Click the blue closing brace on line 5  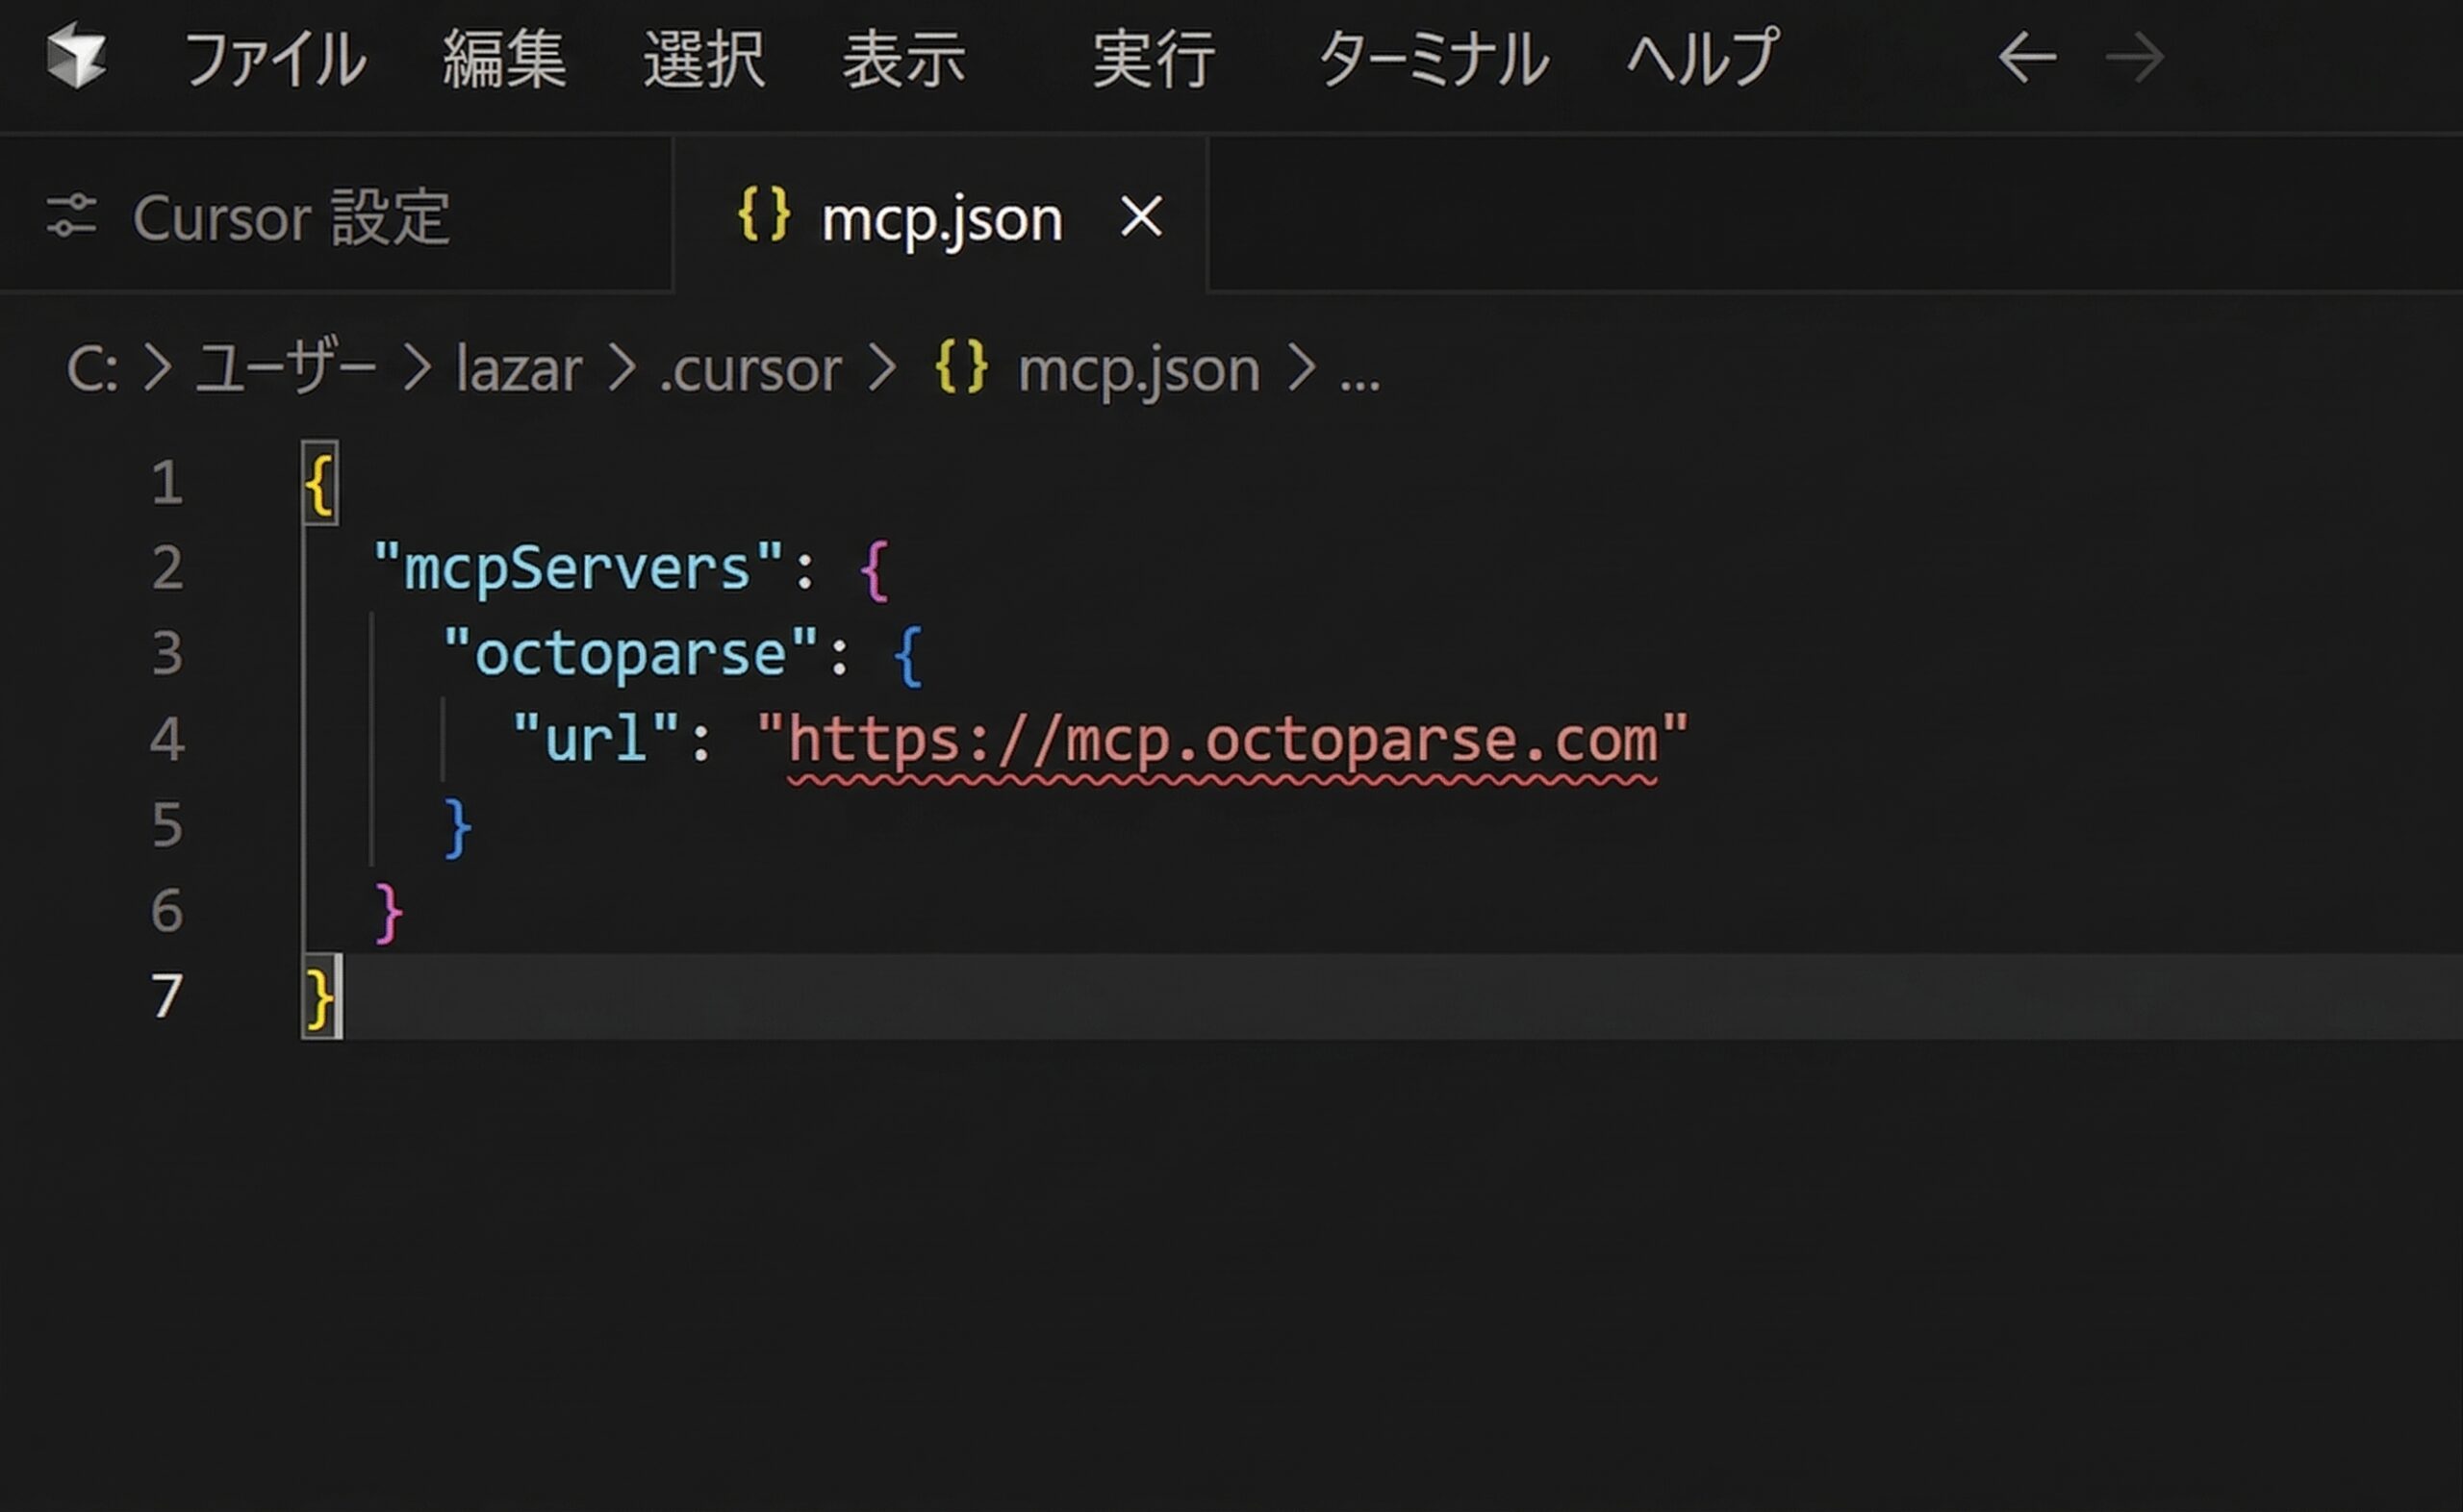click(457, 828)
